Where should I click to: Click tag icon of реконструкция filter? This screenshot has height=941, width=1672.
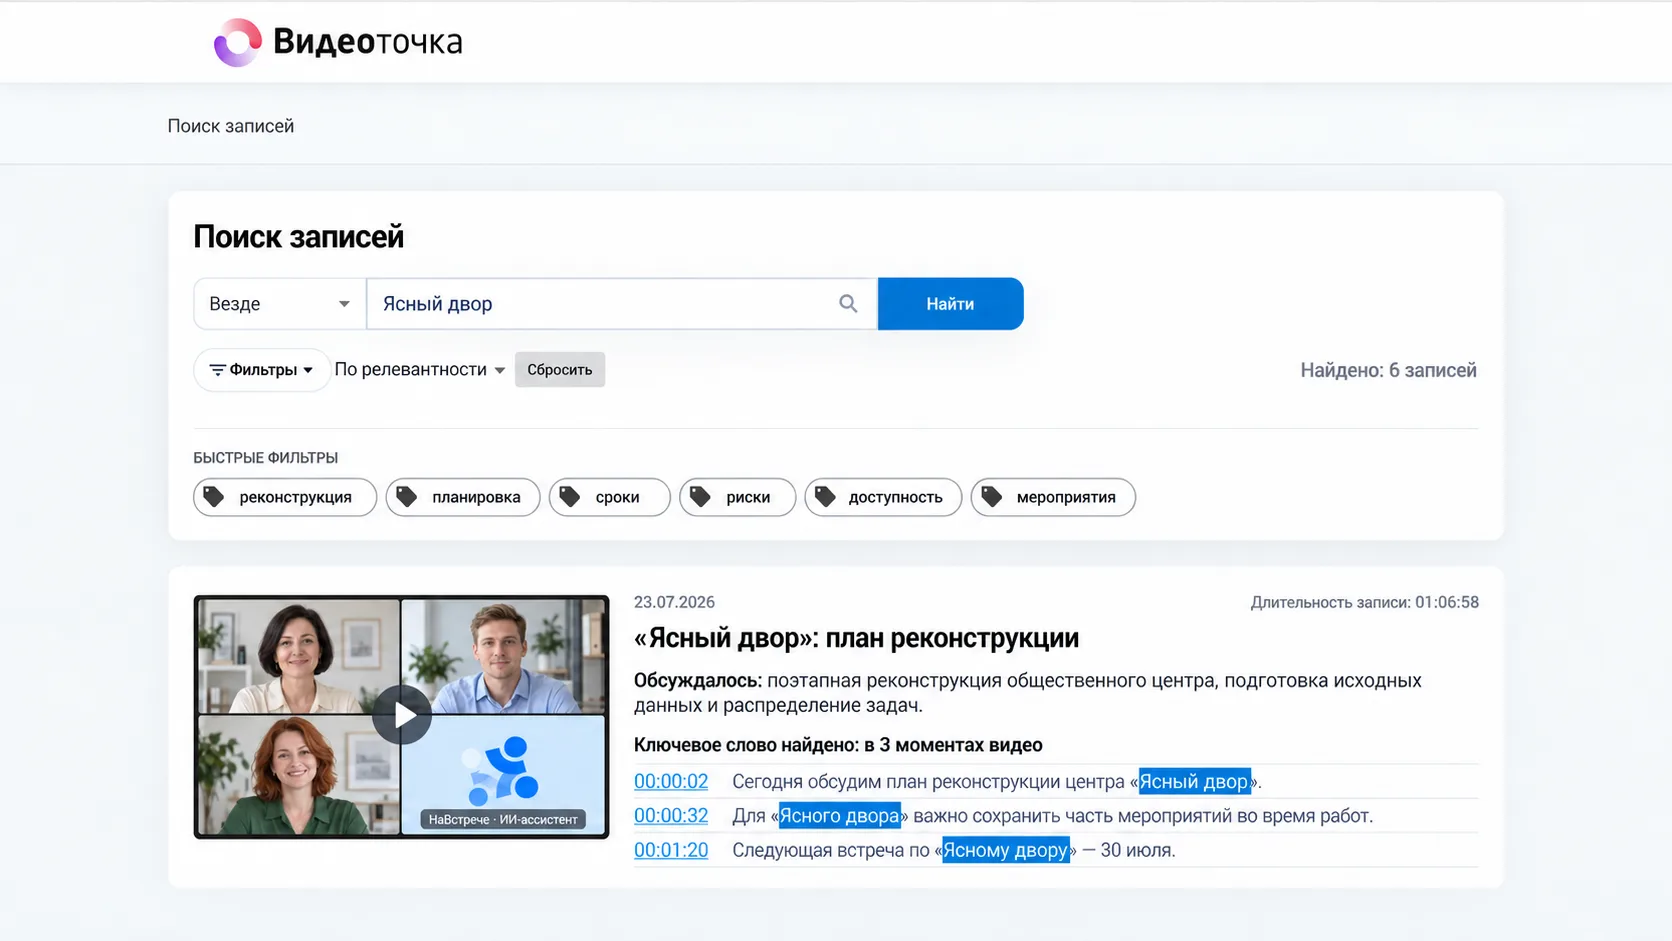214,497
